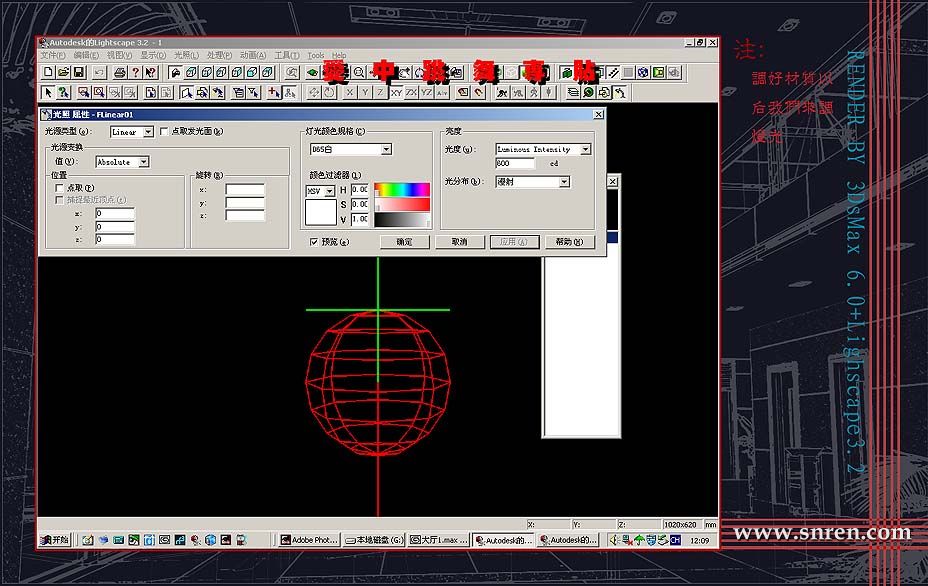Click the white color preview swatch

click(x=320, y=212)
